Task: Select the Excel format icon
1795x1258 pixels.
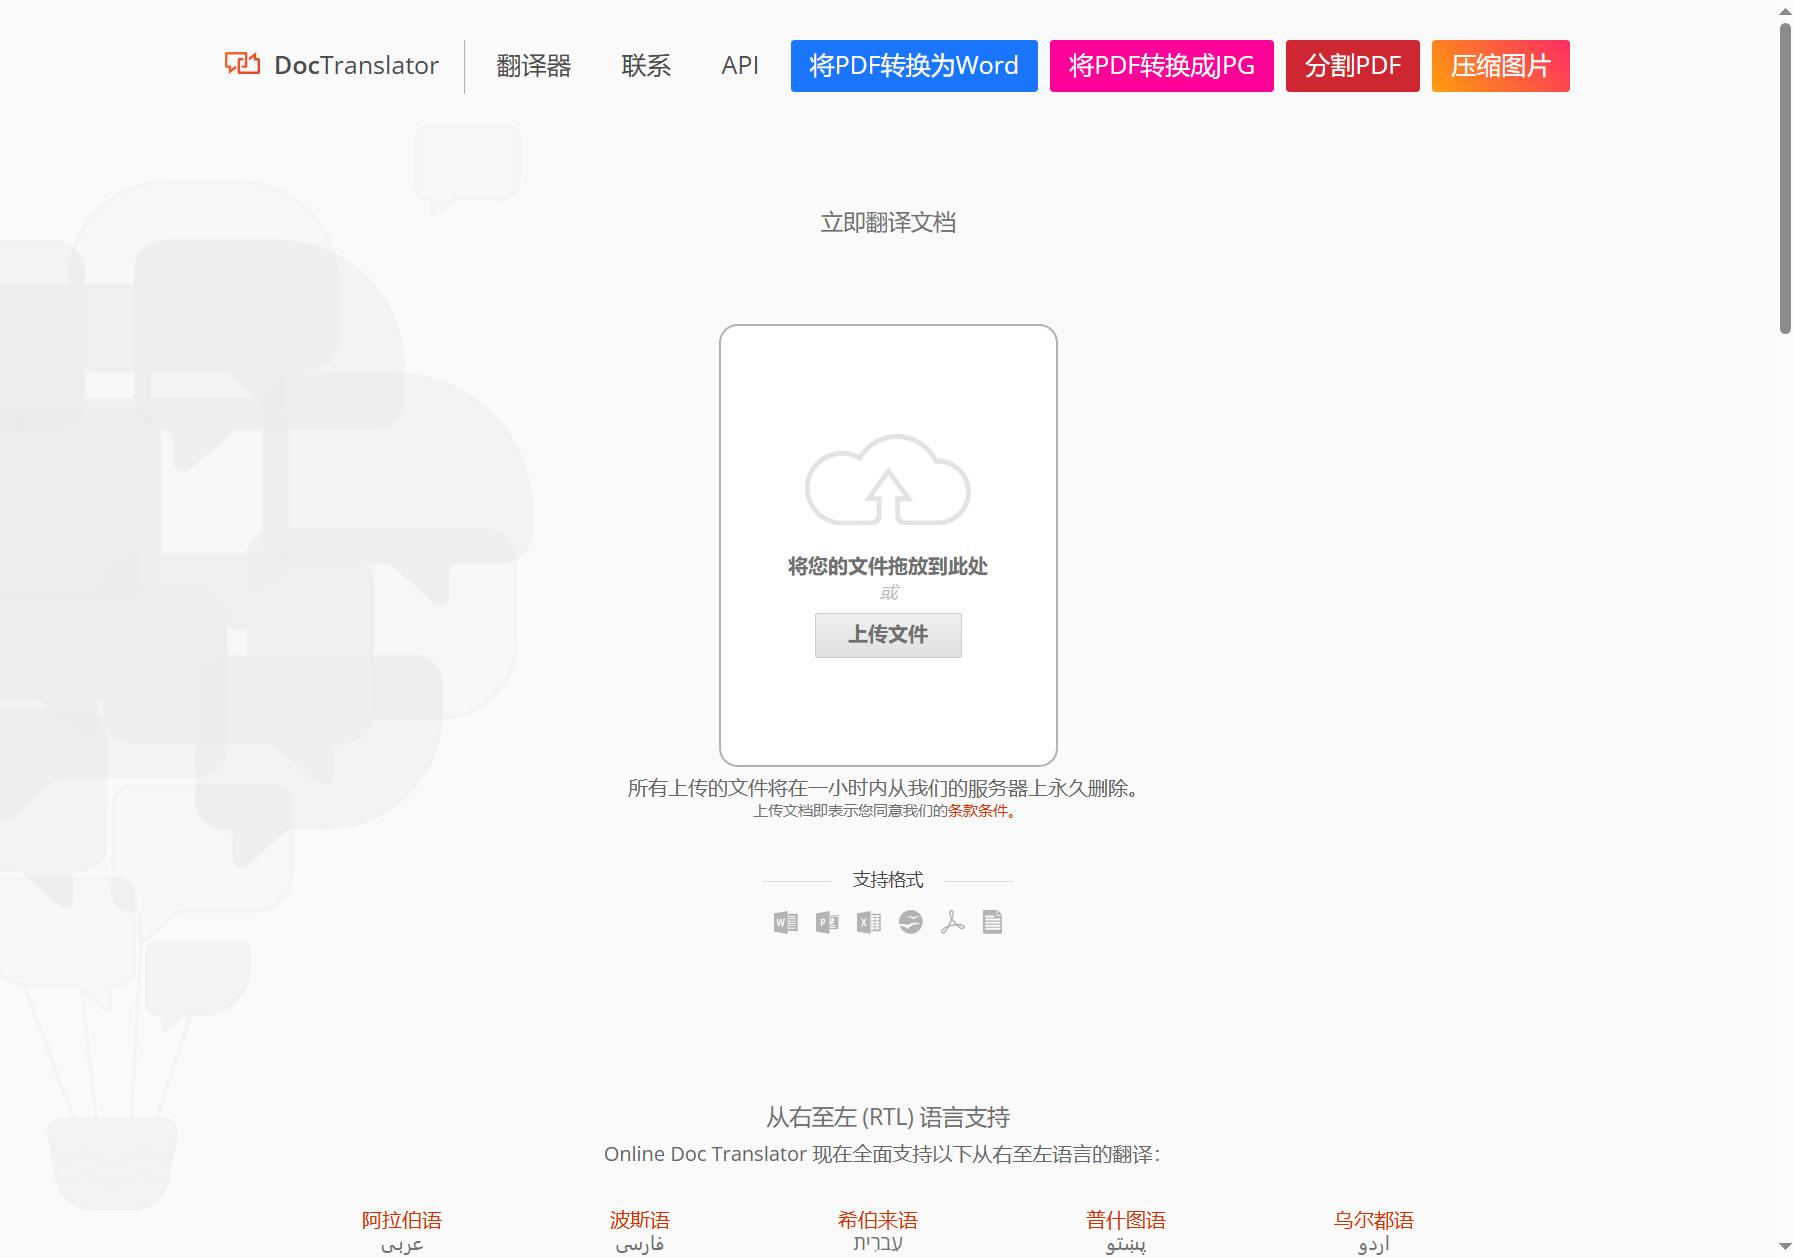Action: [869, 922]
